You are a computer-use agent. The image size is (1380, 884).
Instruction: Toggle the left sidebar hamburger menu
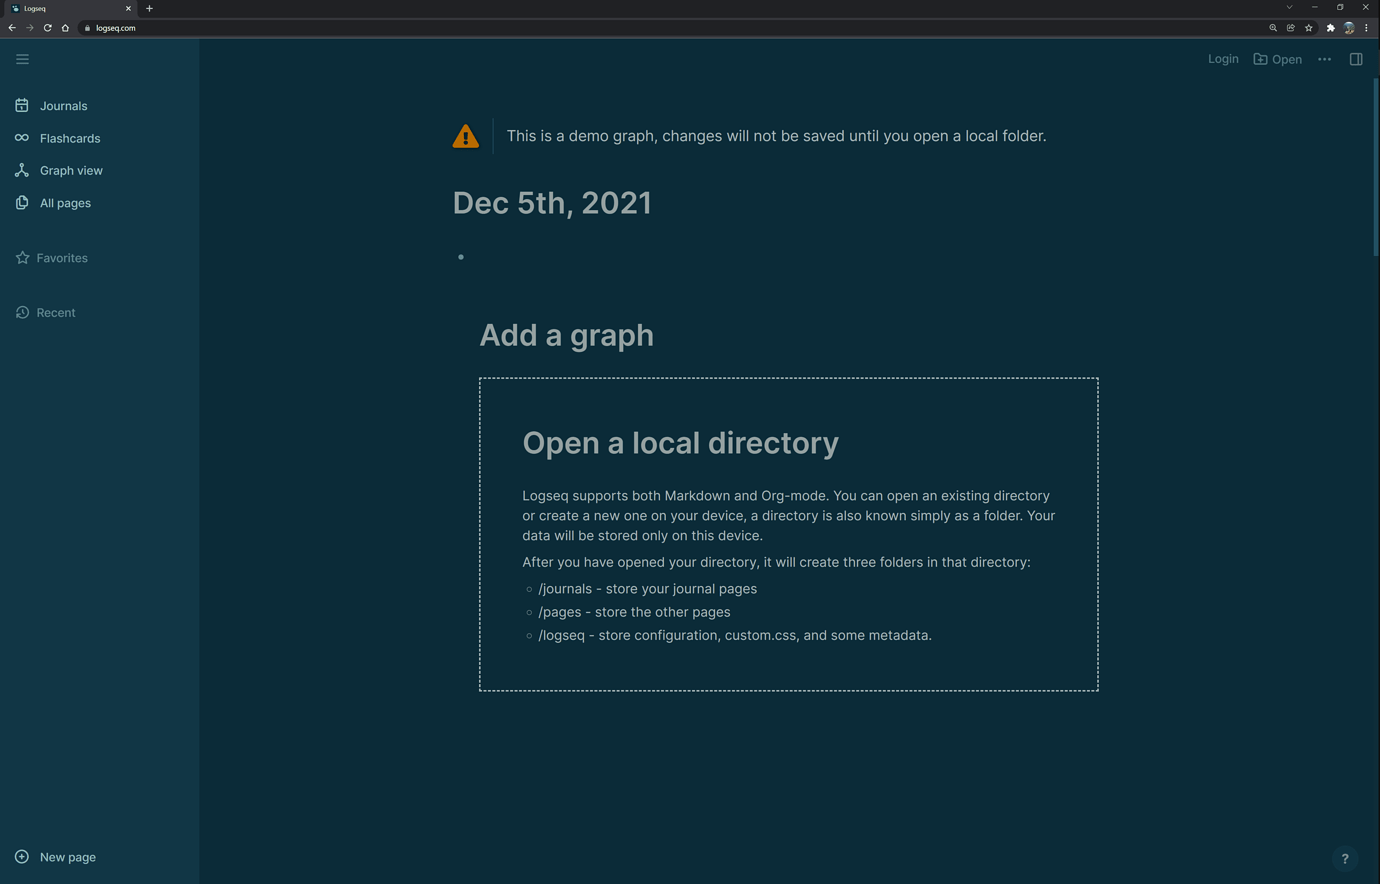[x=22, y=59]
